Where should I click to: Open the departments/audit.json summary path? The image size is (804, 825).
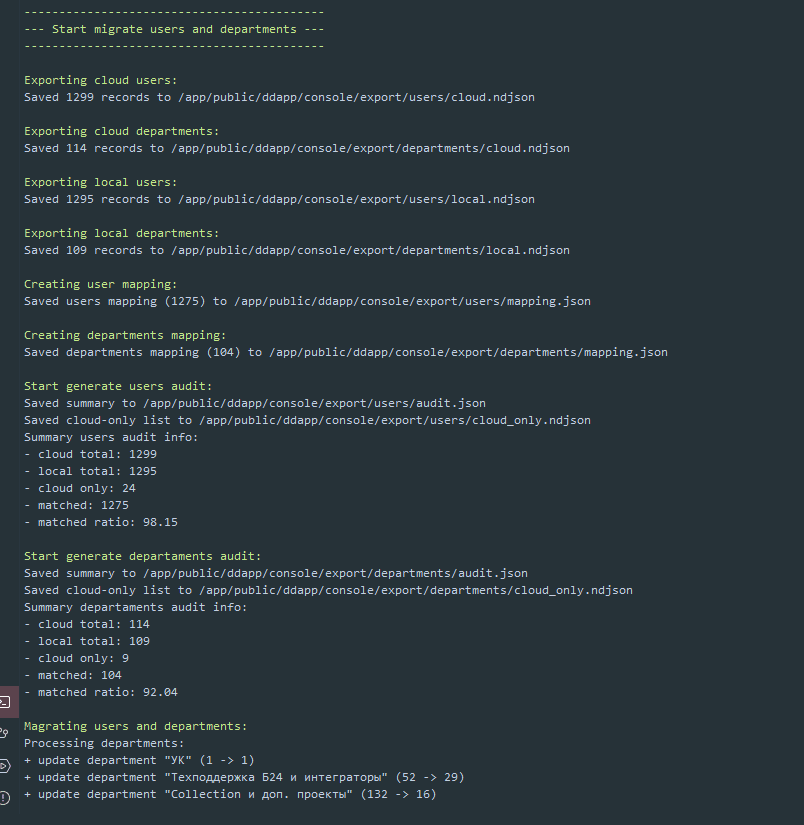[x=336, y=573]
